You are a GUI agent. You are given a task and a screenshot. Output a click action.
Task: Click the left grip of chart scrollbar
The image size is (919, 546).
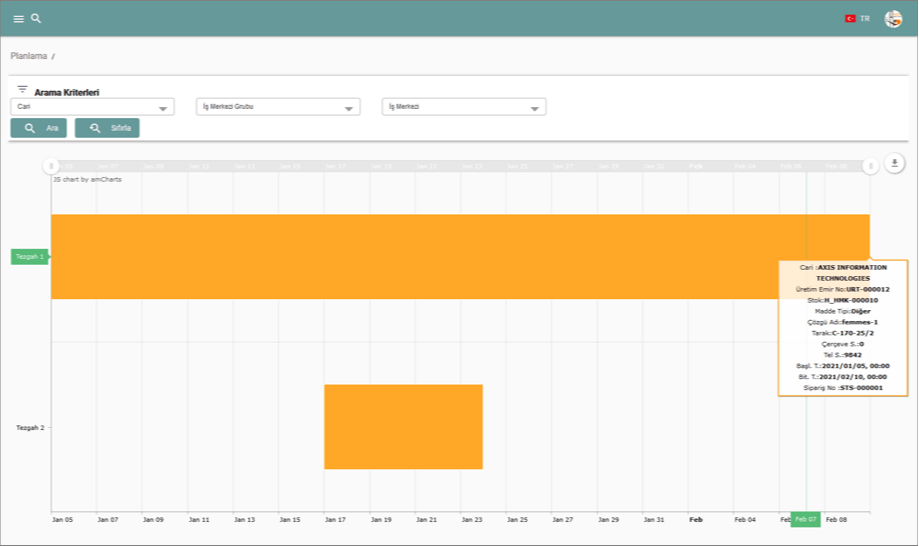51,165
